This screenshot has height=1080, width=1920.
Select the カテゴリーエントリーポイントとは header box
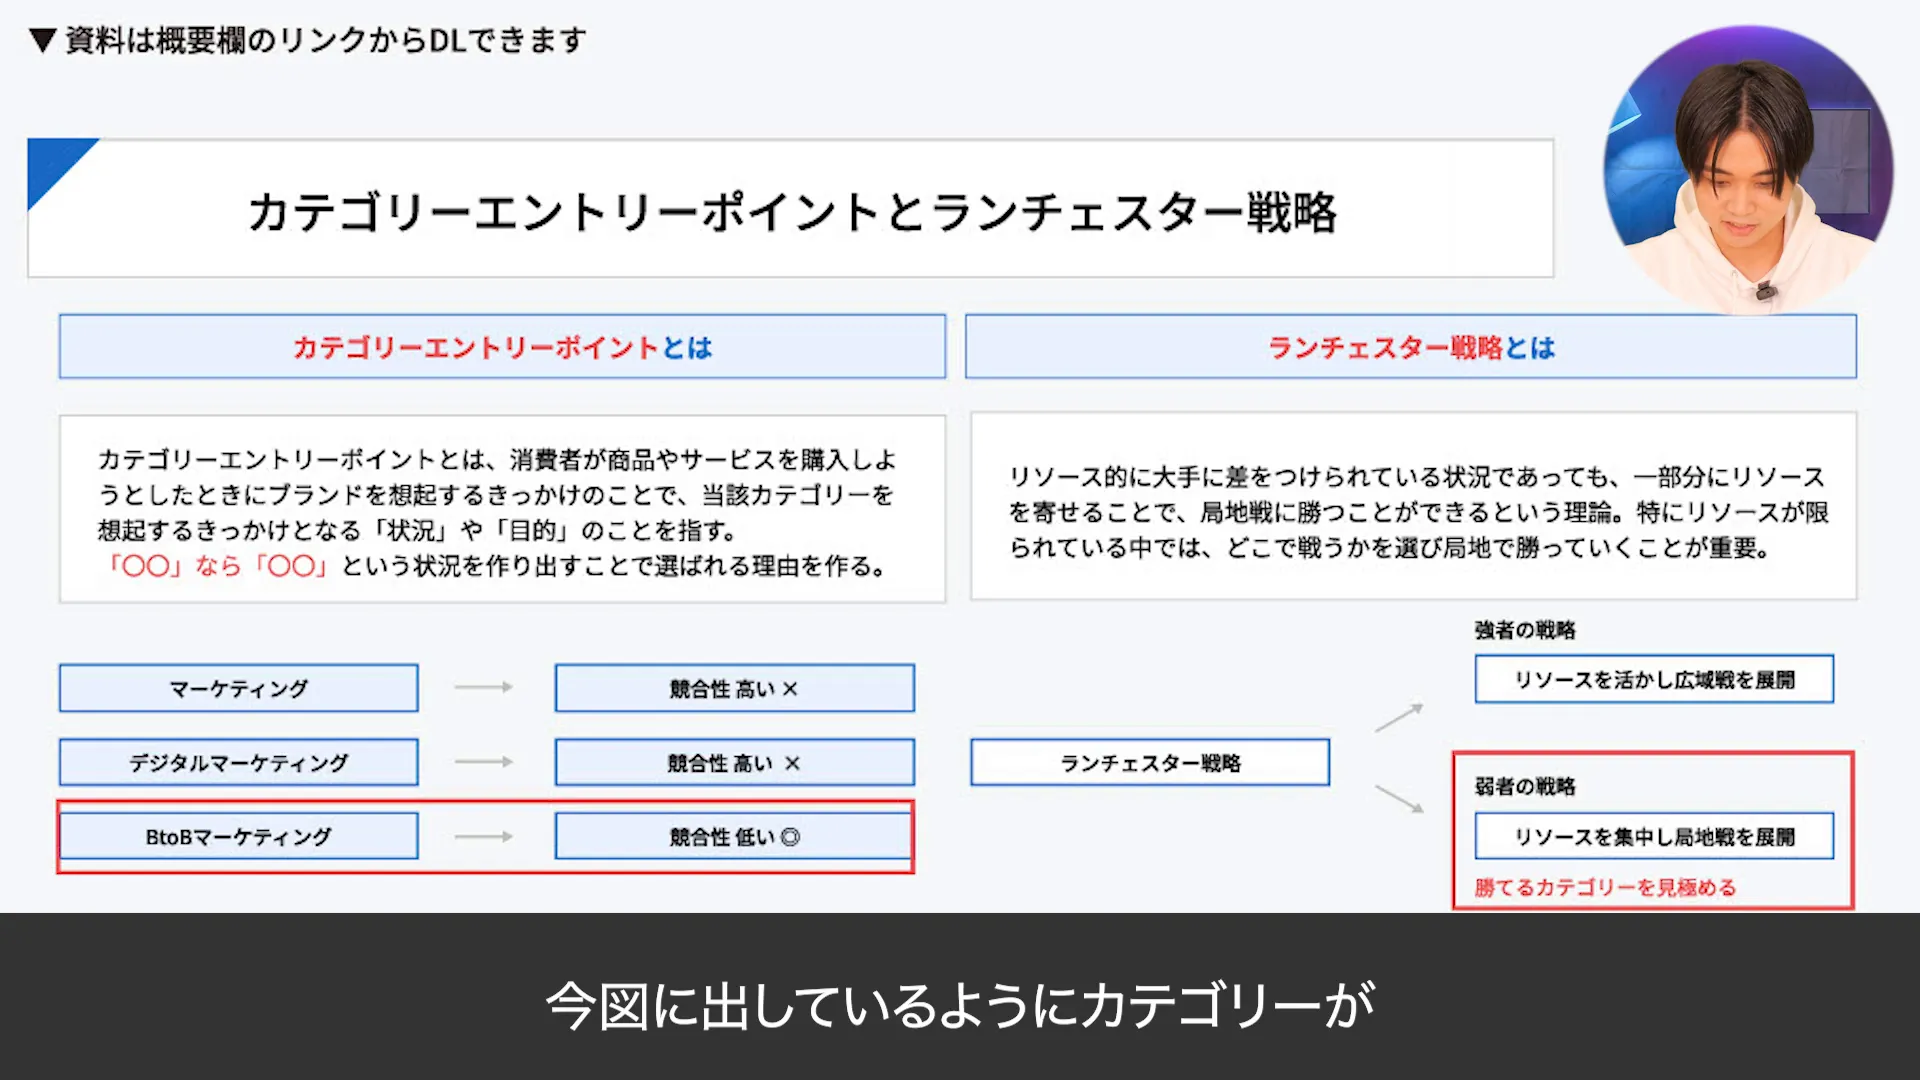pyautogui.click(x=502, y=347)
